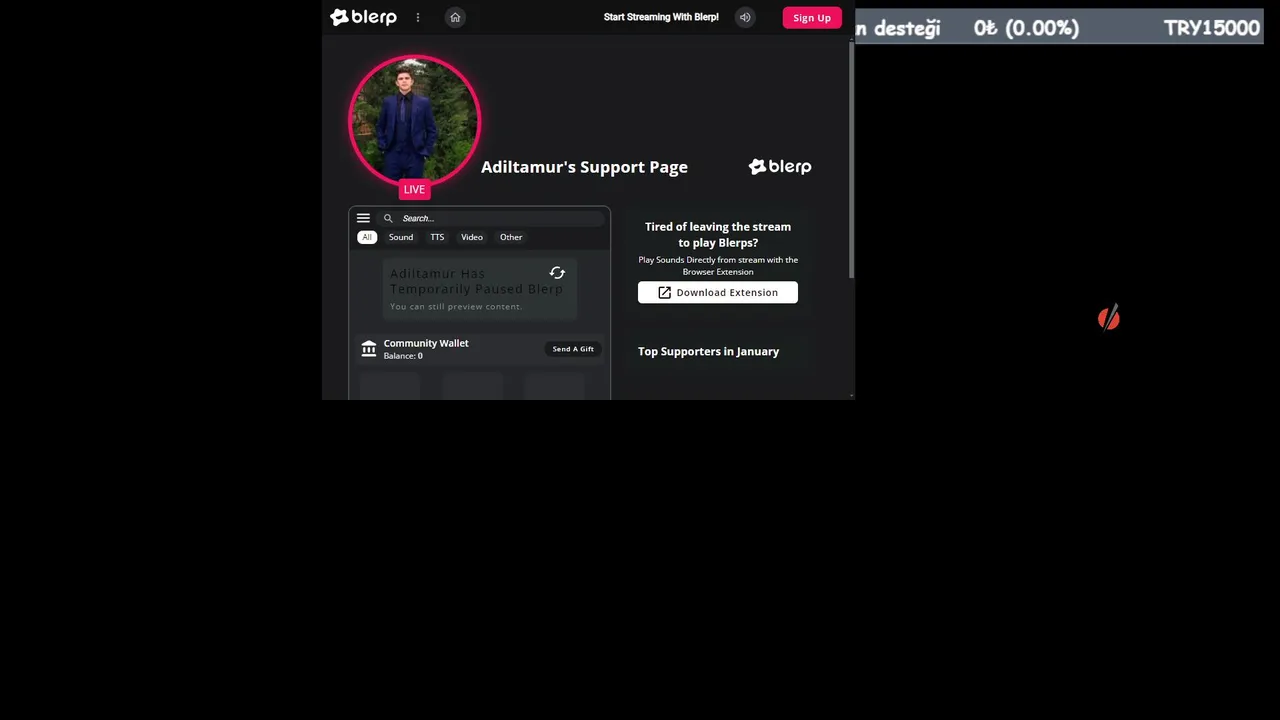Select the Sound filter tab
This screenshot has width=1280, height=720.
tap(401, 237)
